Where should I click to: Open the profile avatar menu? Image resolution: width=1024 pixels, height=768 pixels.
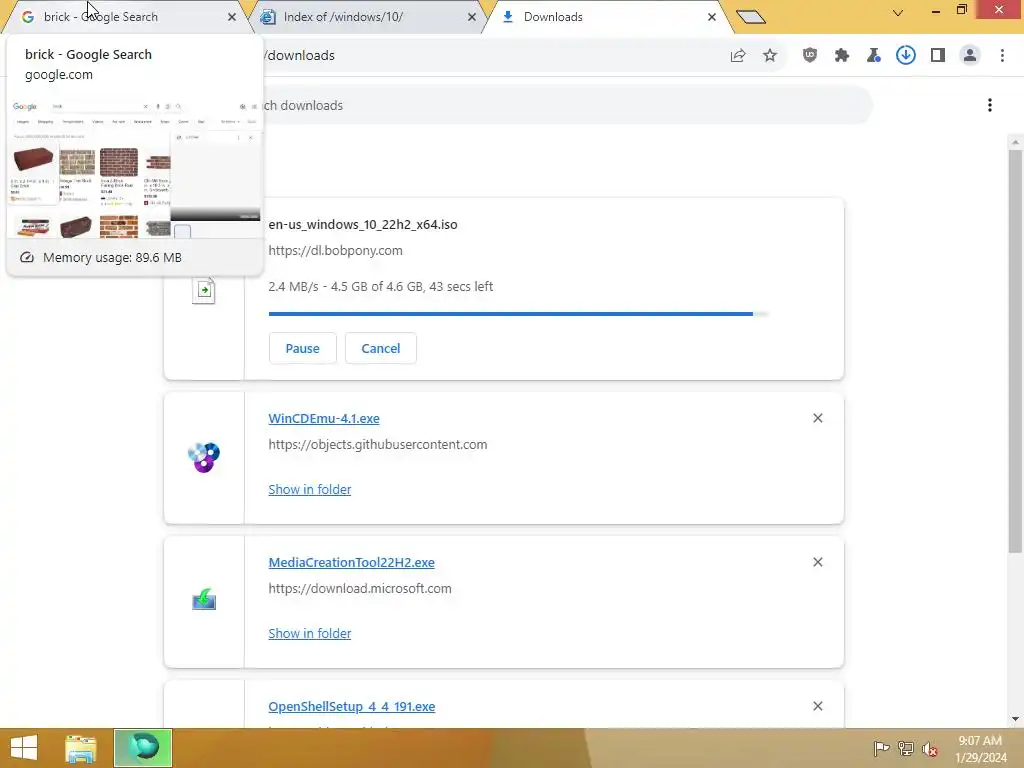click(x=970, y=56)
